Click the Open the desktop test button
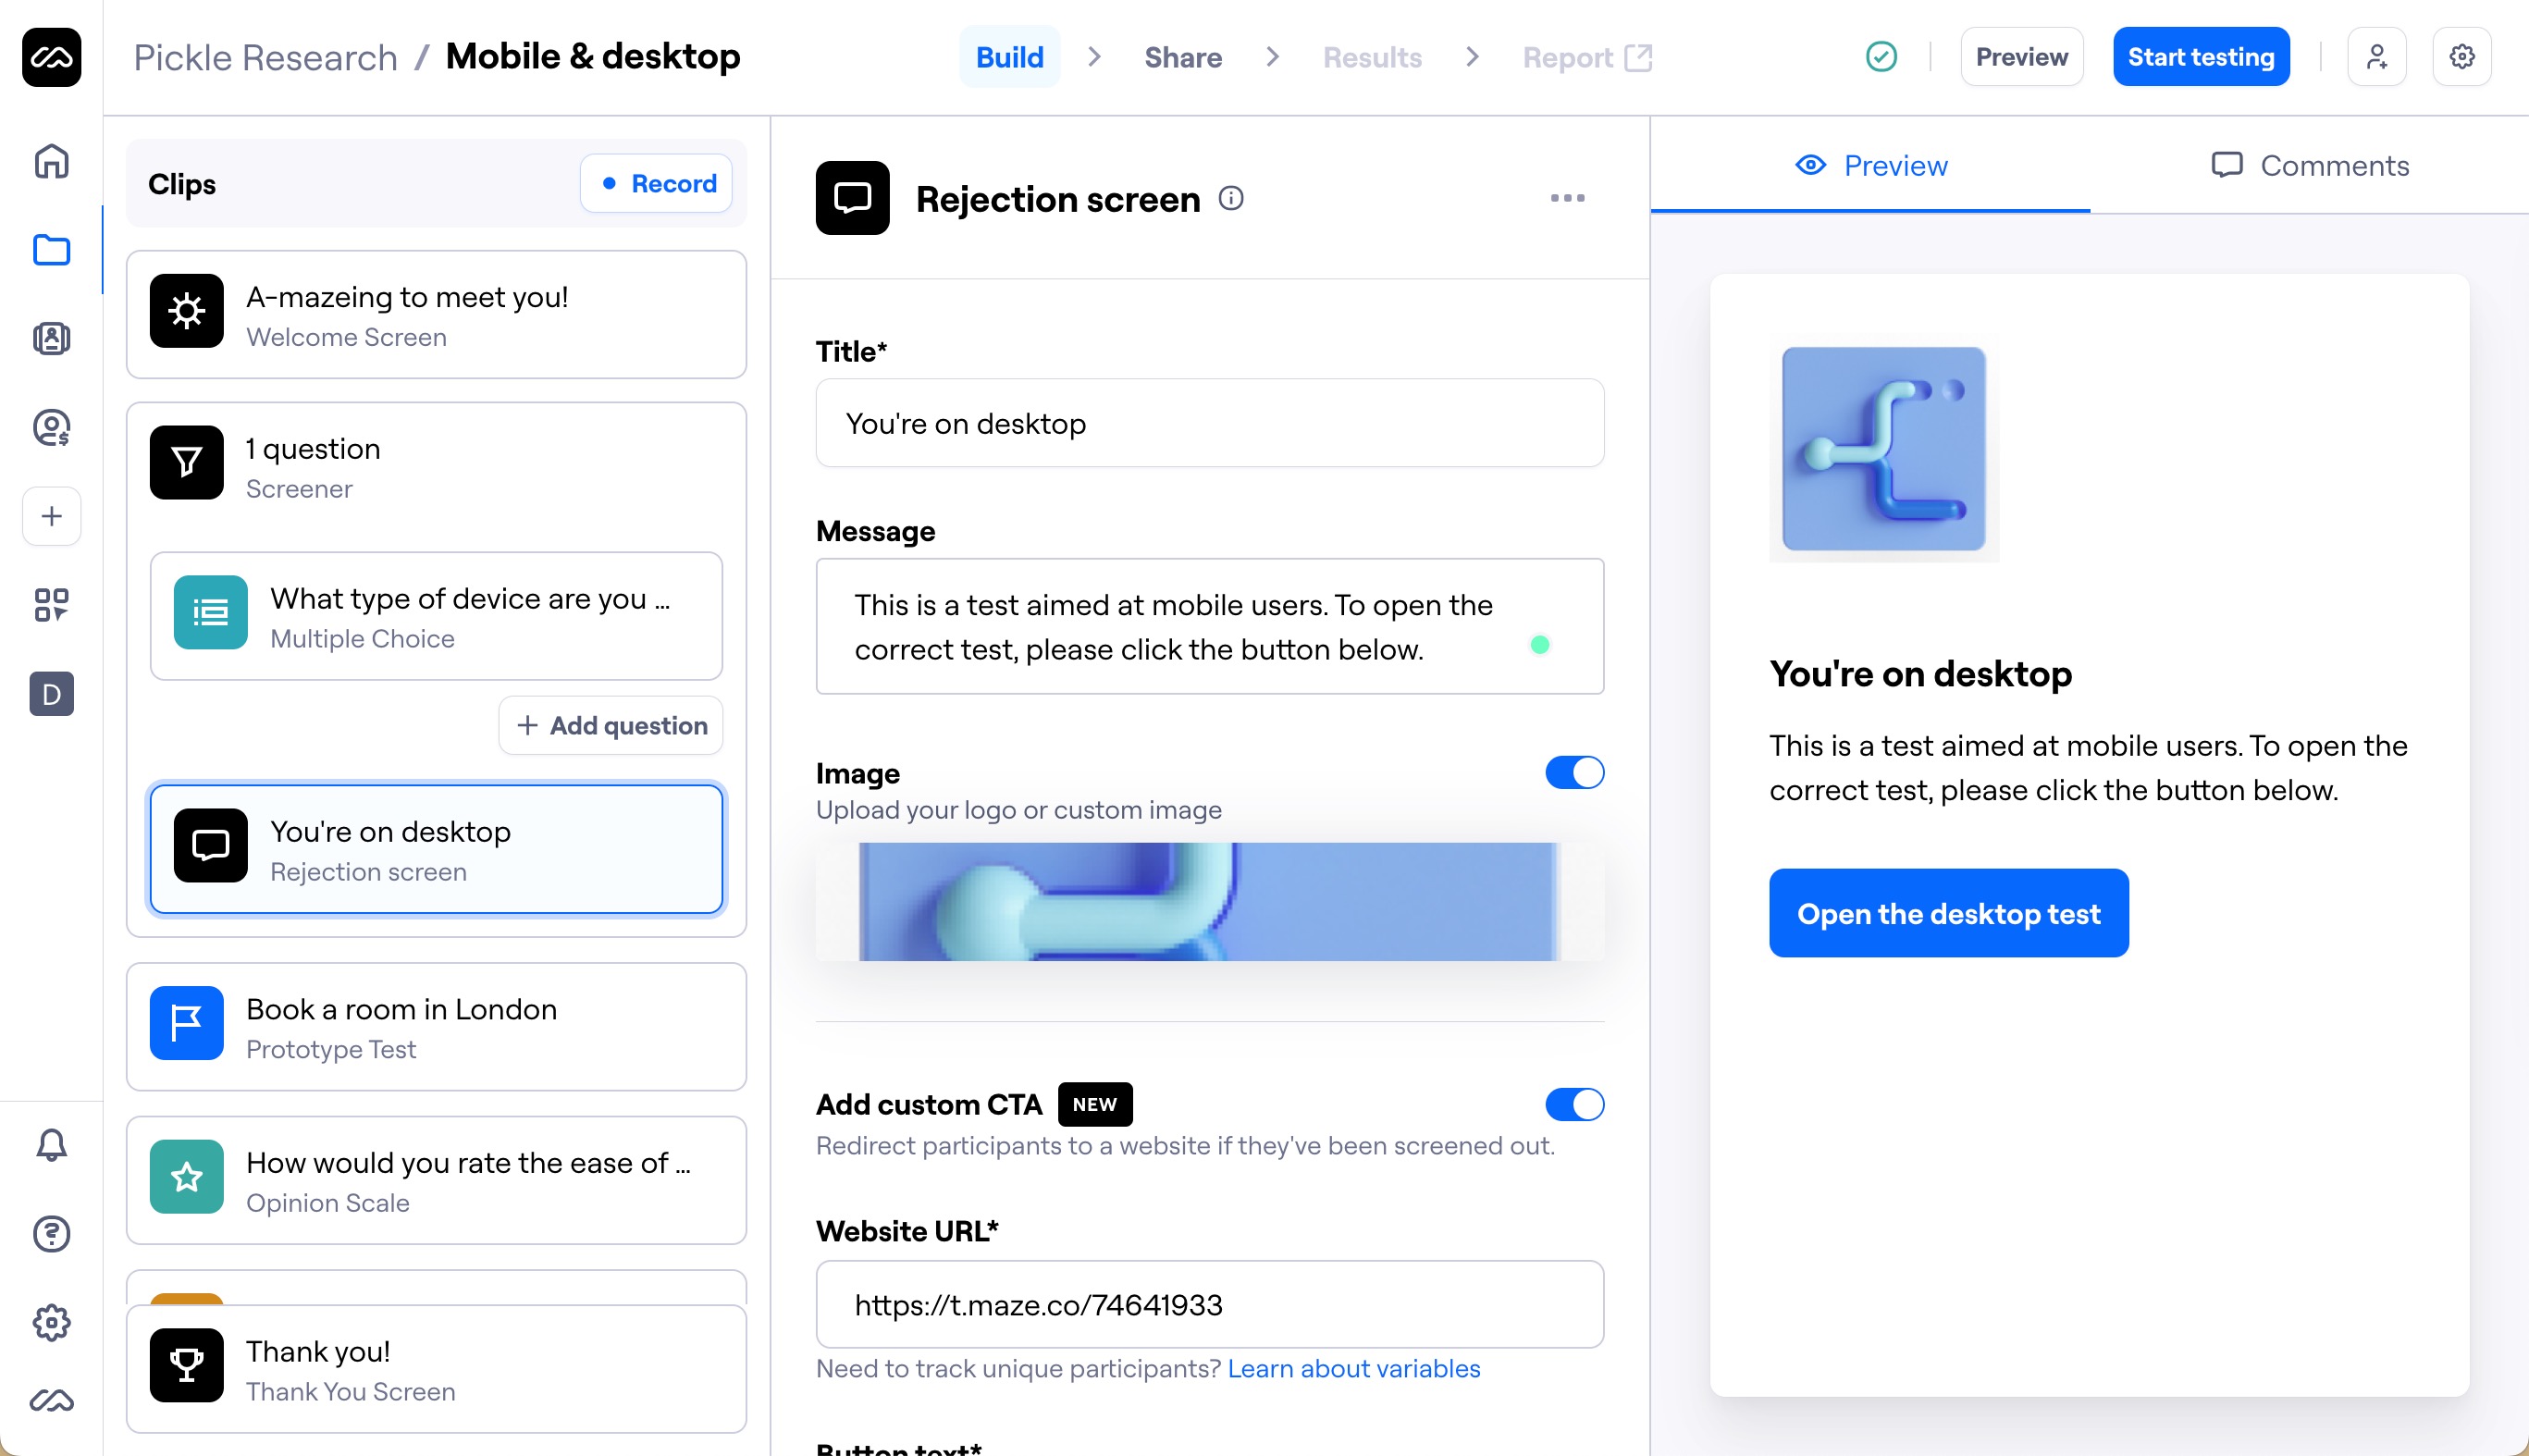Viewport: 2529px width, 1456px height. [x=1948, y=913]
